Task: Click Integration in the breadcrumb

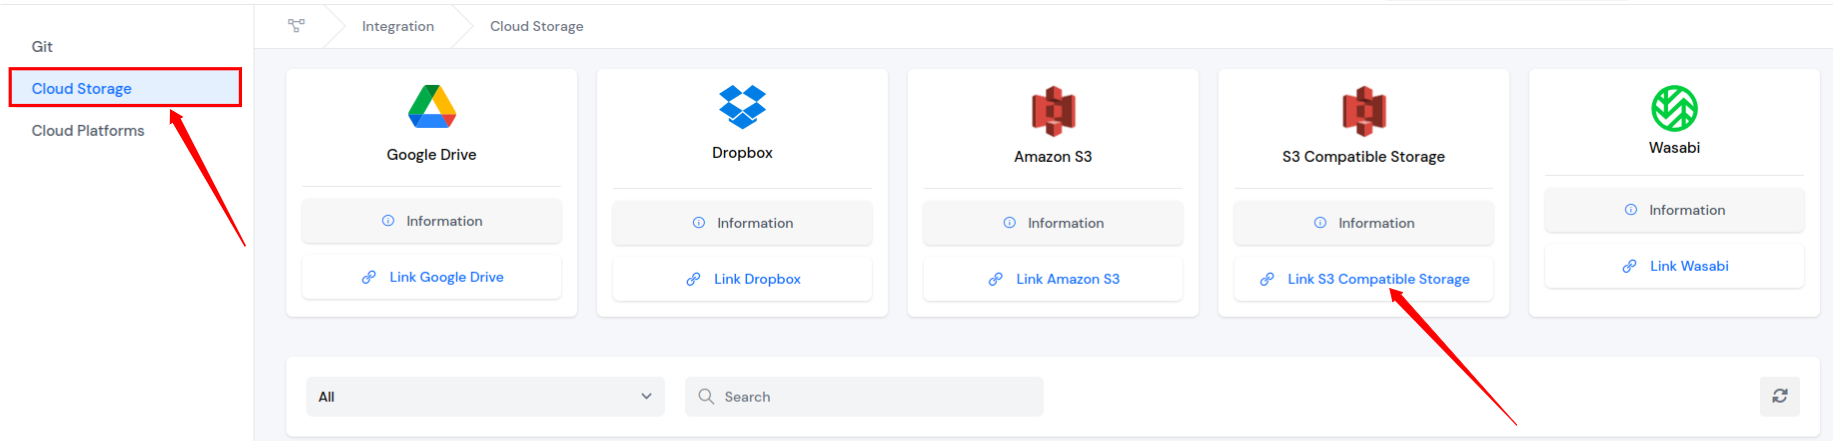Action: coord(398,27)
